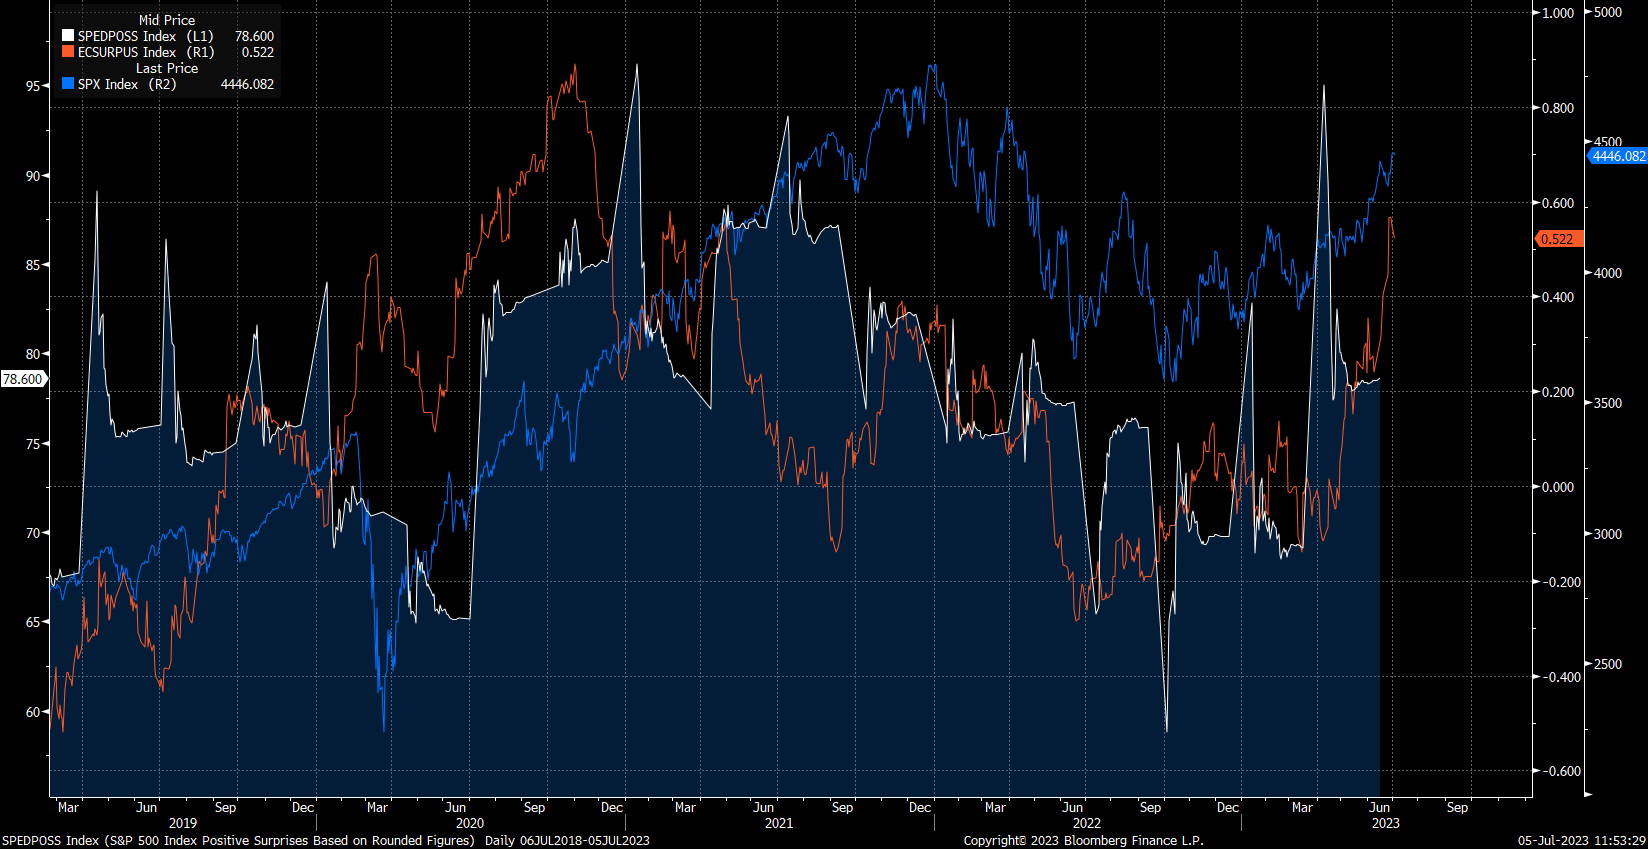The height and width of the screenshot is (849, 1648).
Task: Click the Bloomberg Finance L.P. copyright notice
Action: click(x=1084, y=840)
